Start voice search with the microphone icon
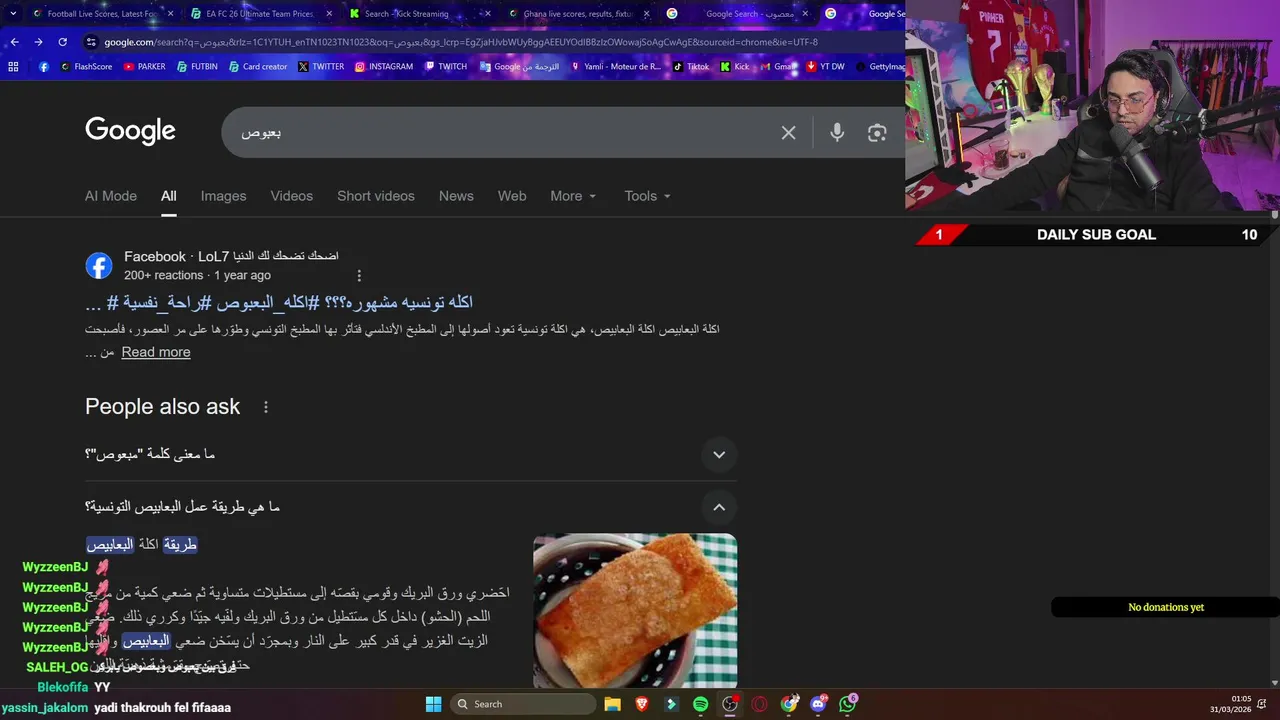This screenshot has width=1280, height=720. pyautogui.click(x=837, y=133)
